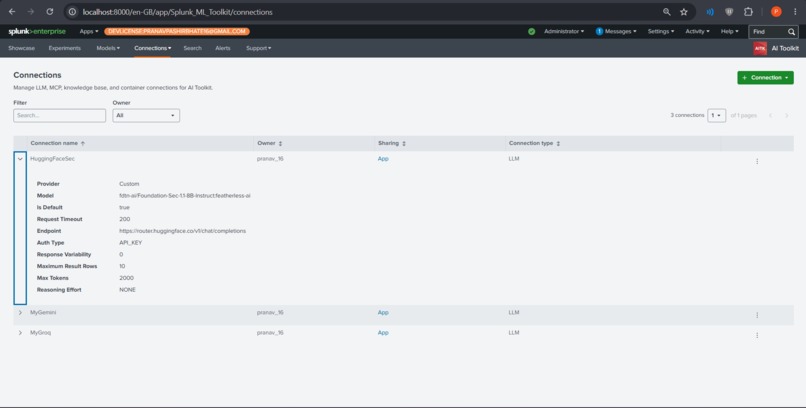The width and height of the screenshot is (806, 408).
Task: Click the site info icon in address bar
Action: coord(72,12)
